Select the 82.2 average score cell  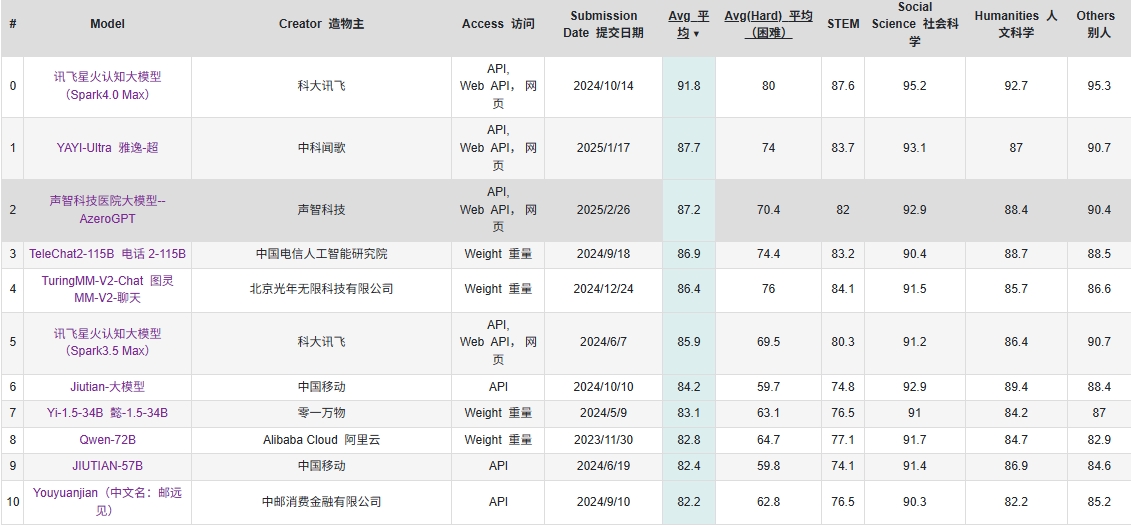coord(689,502)
